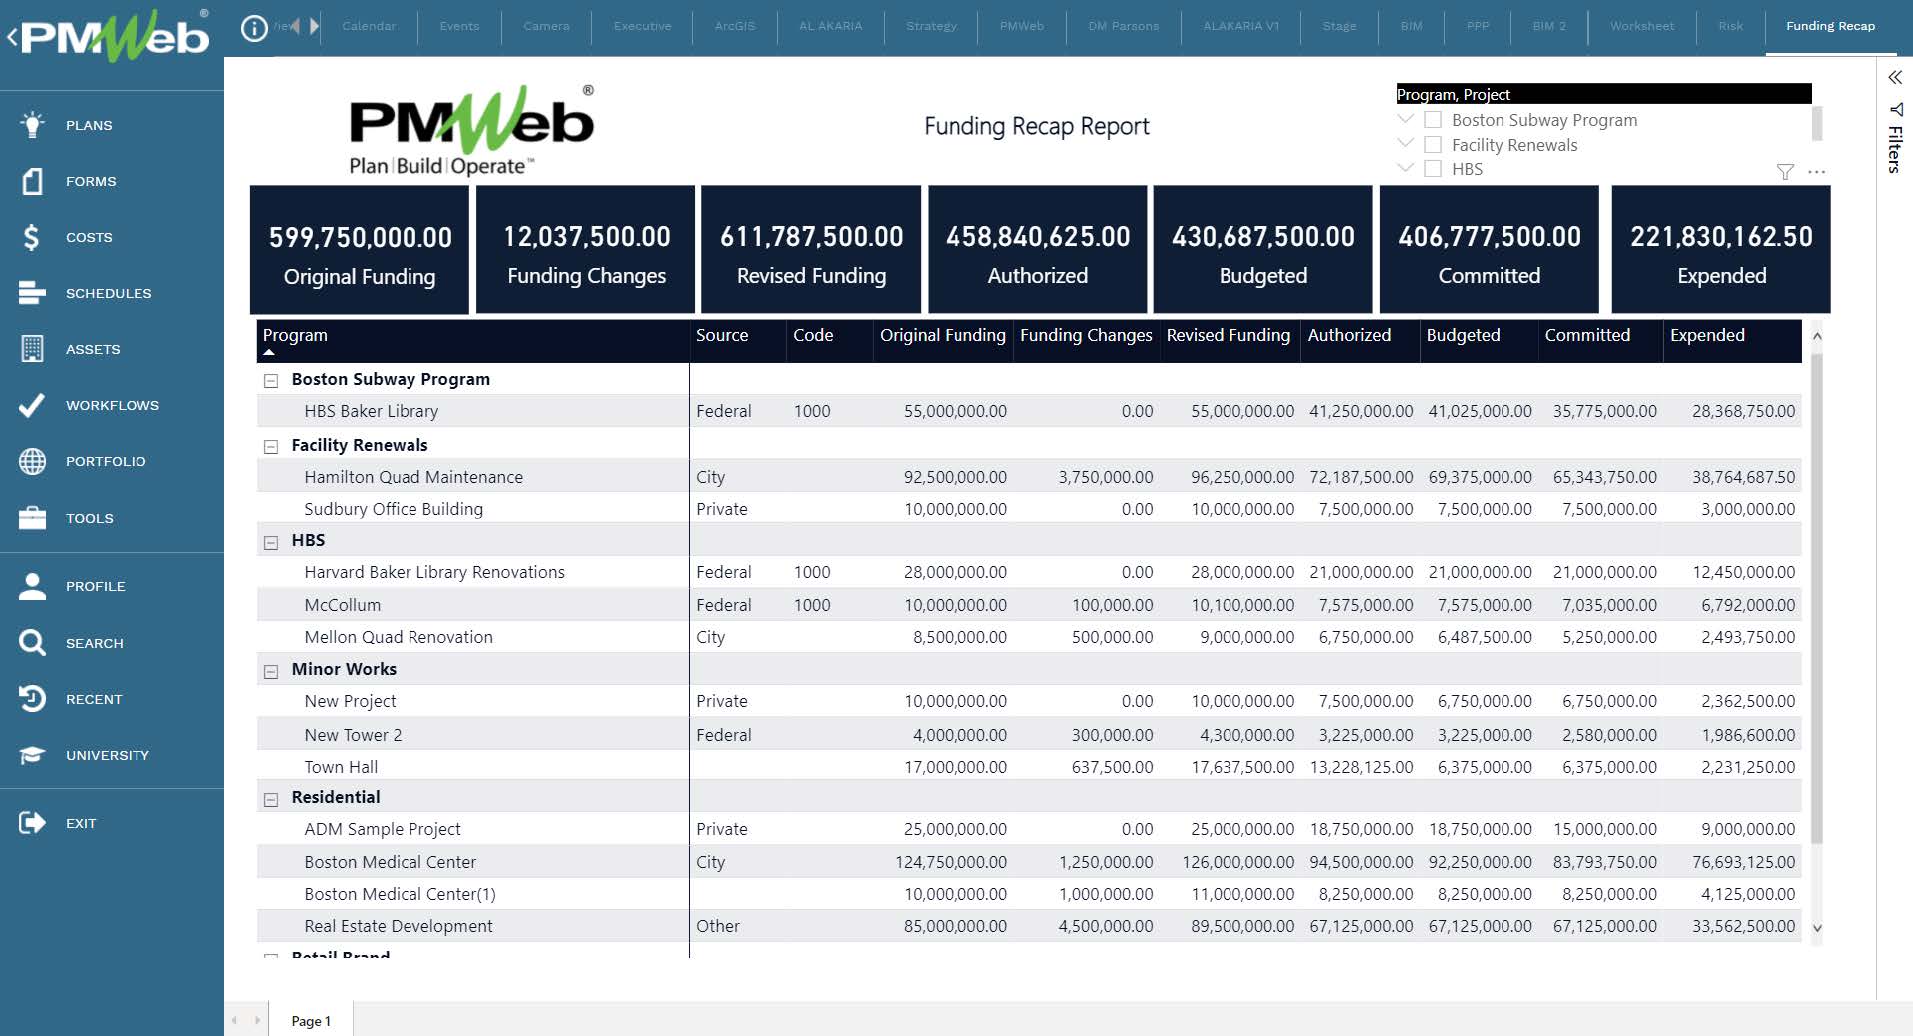
Task: Check the Boston Subway Program checkbox
Action: coord(1433,119)
